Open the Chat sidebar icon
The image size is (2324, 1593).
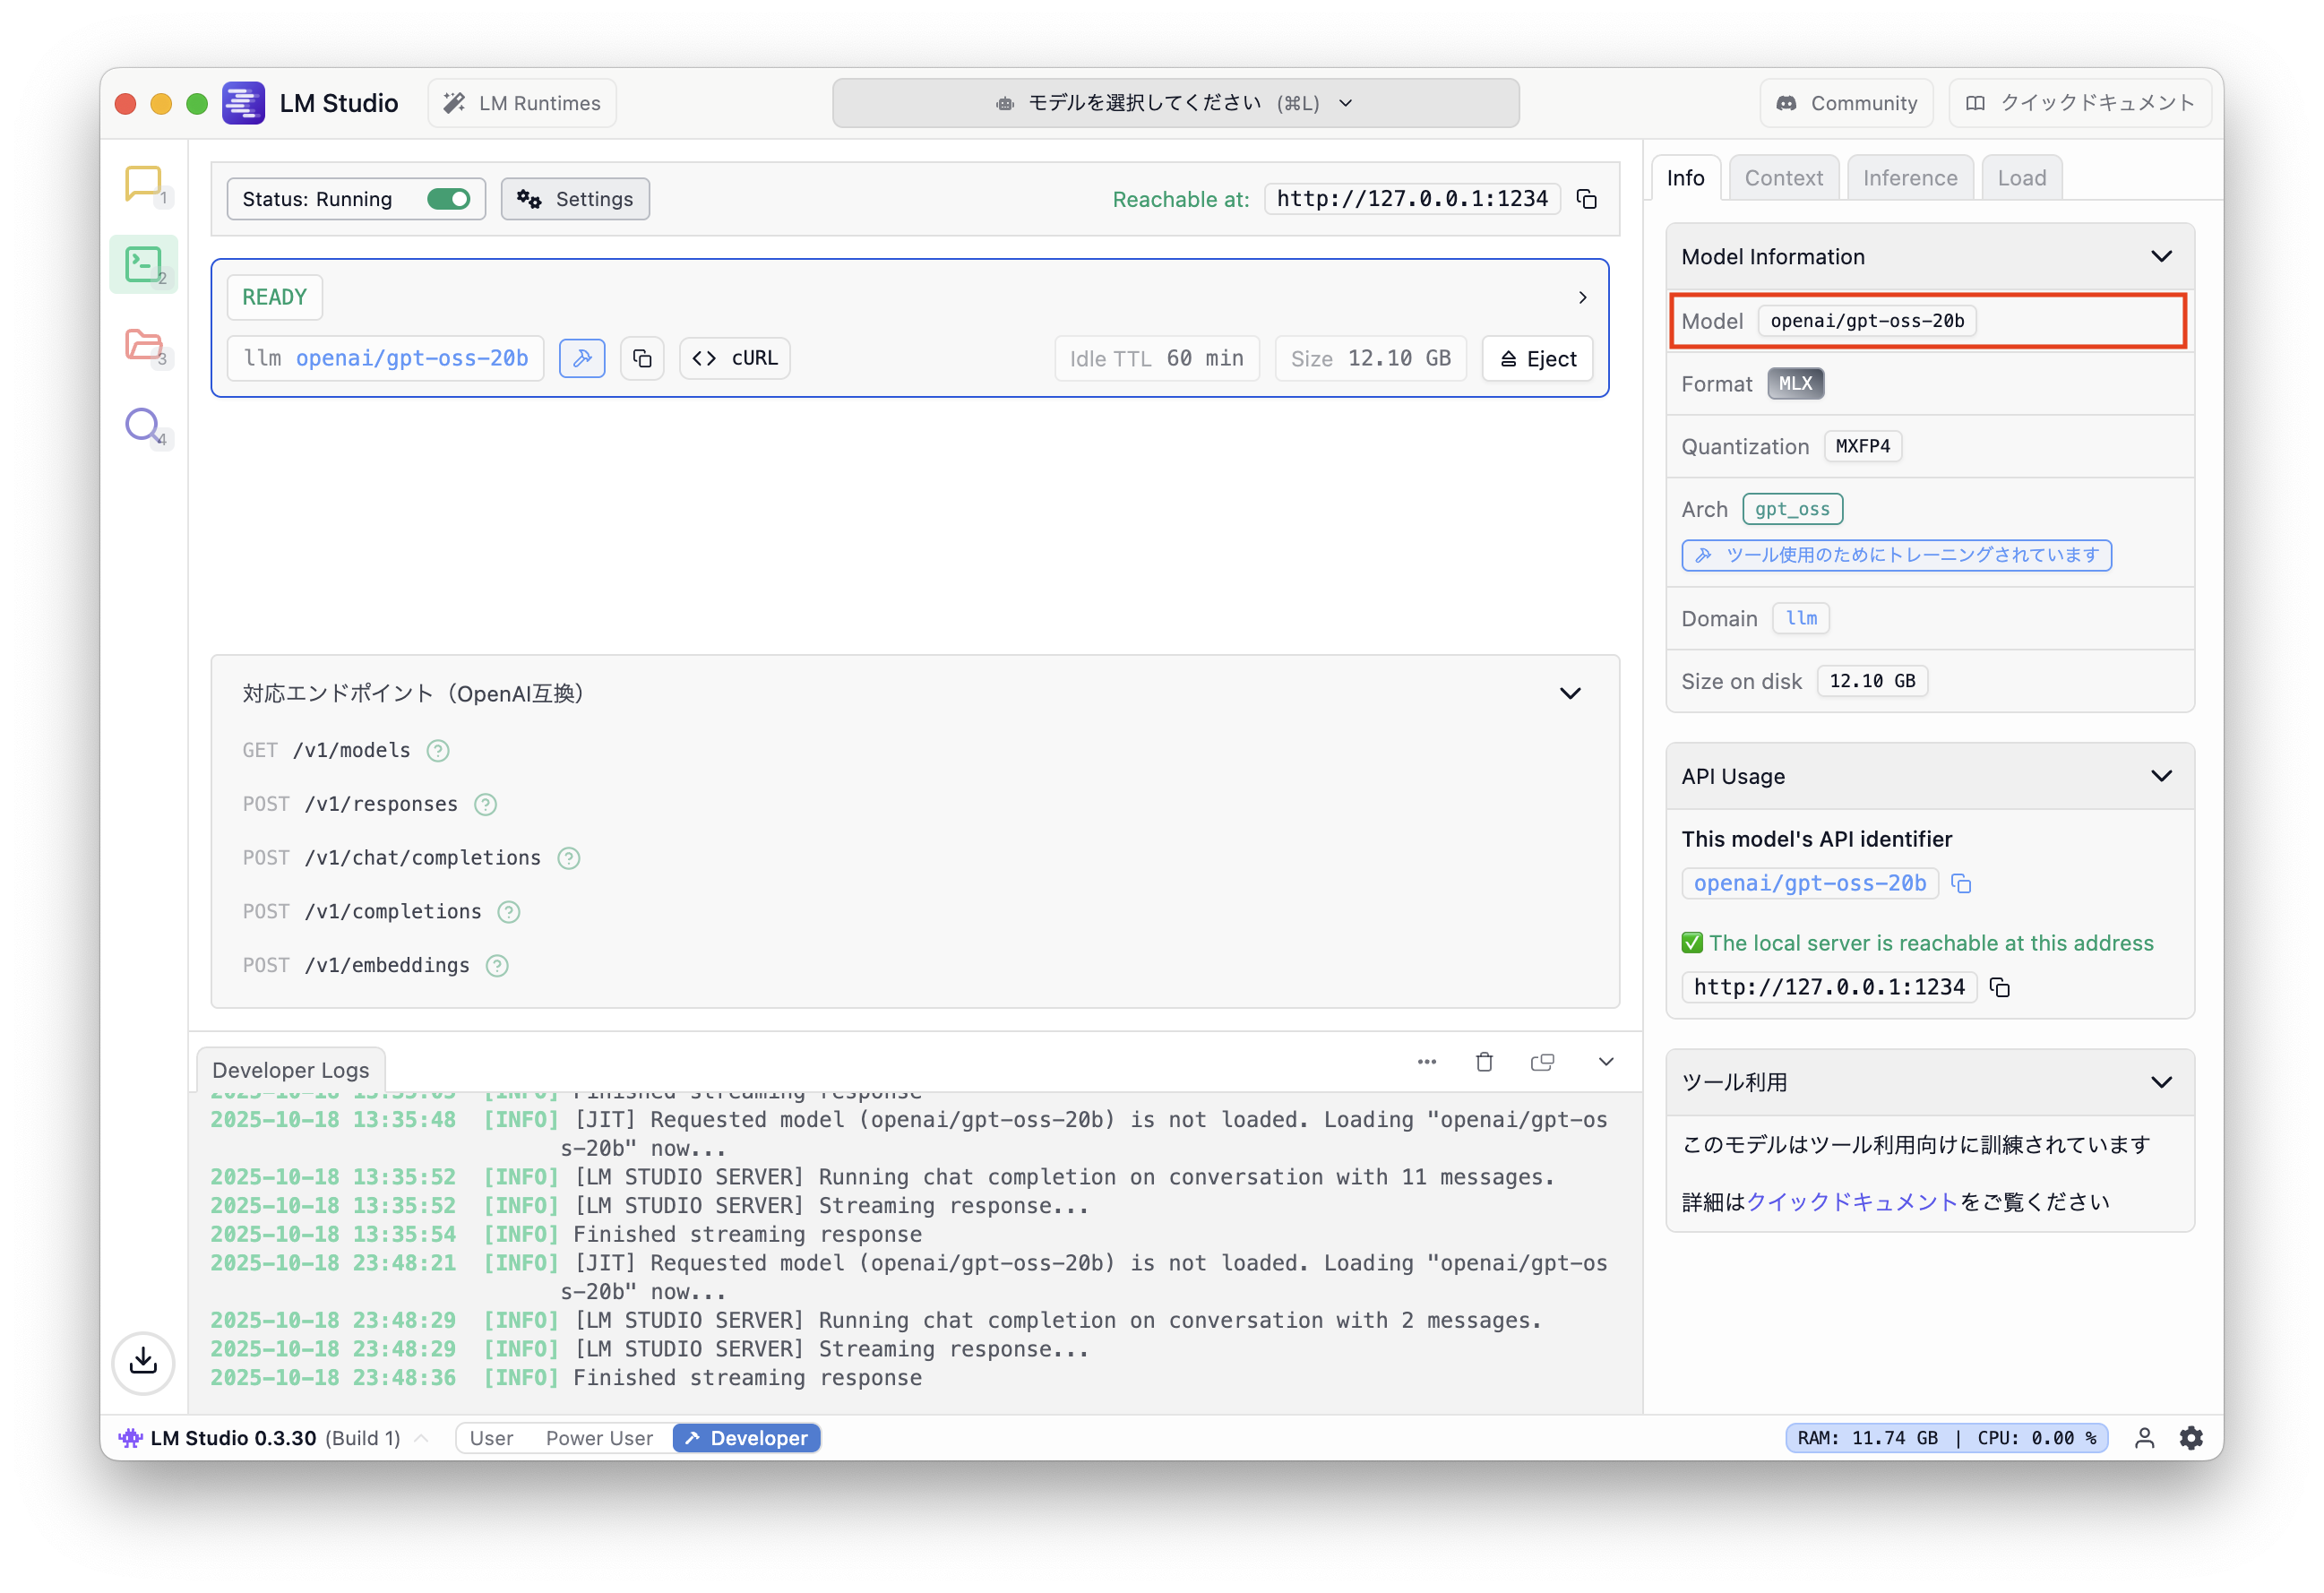143,183
